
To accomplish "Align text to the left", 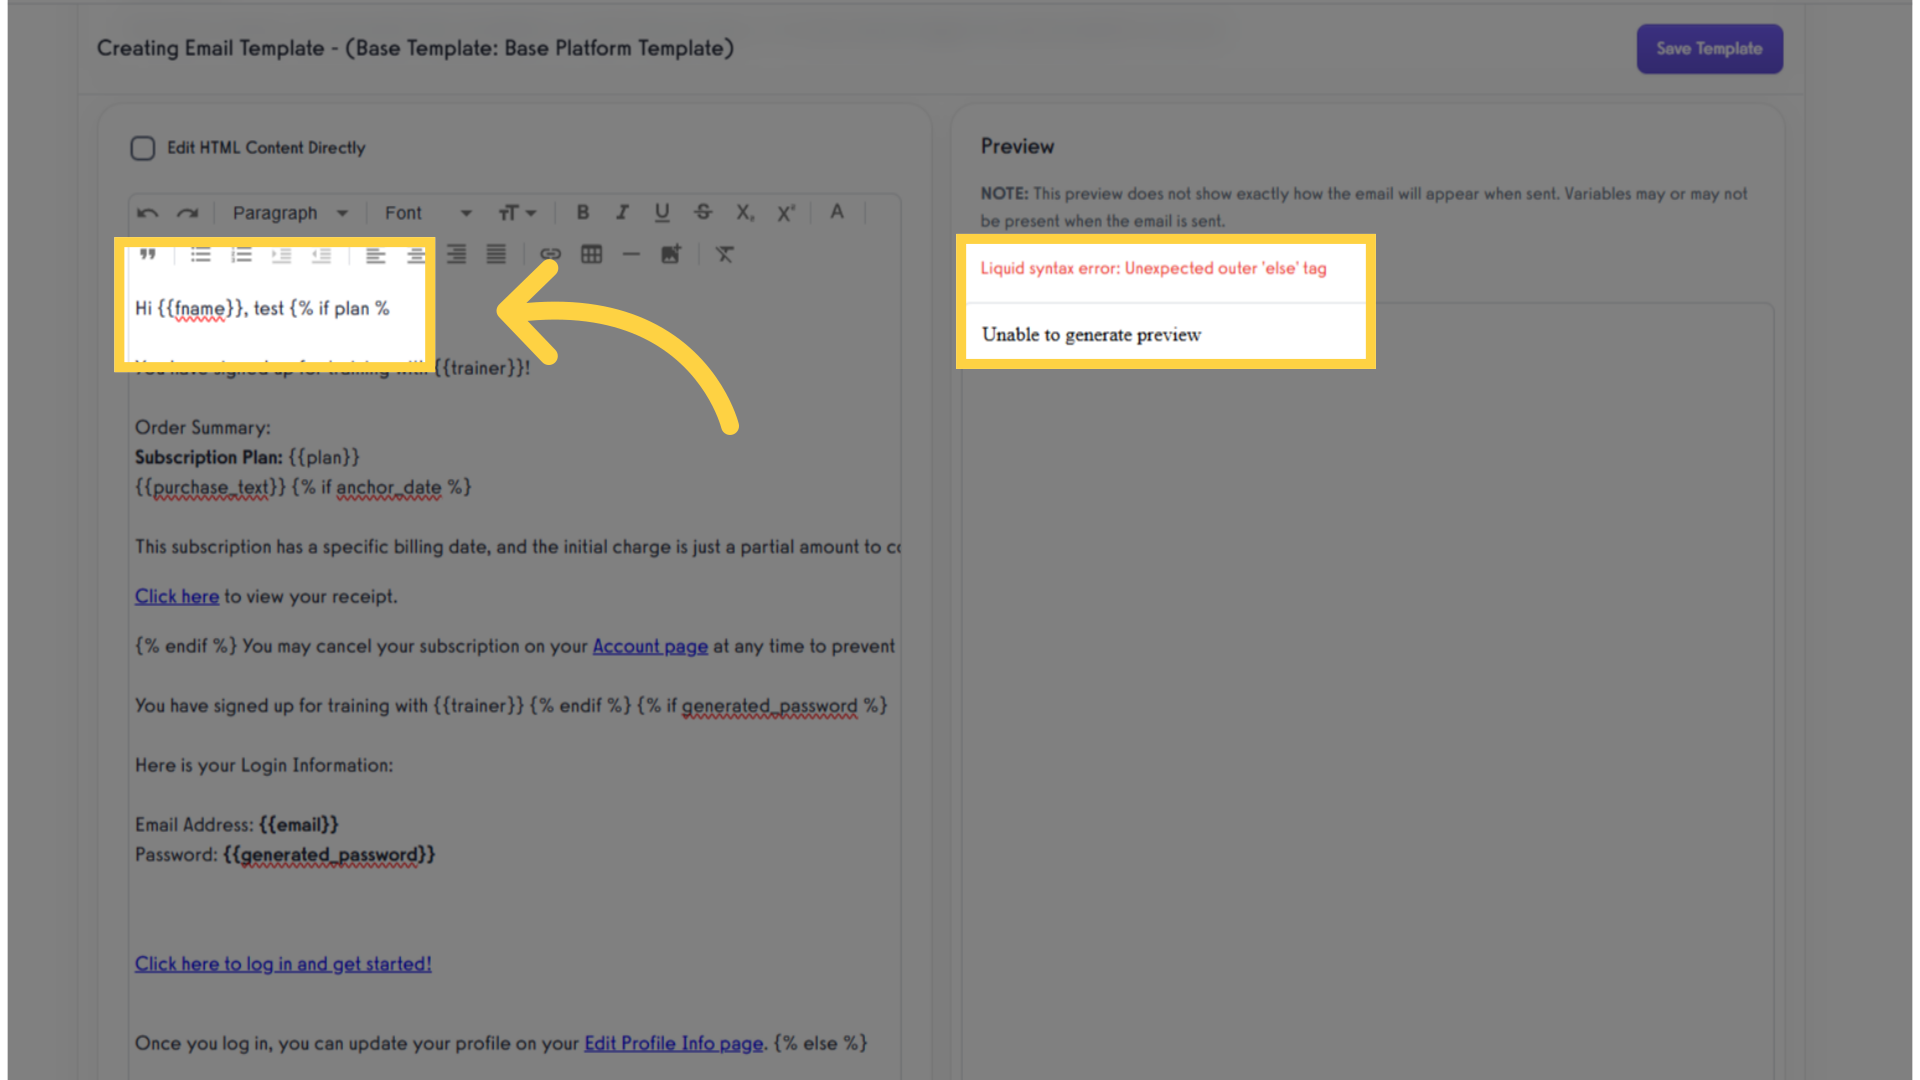I will [x=376, y=255].
